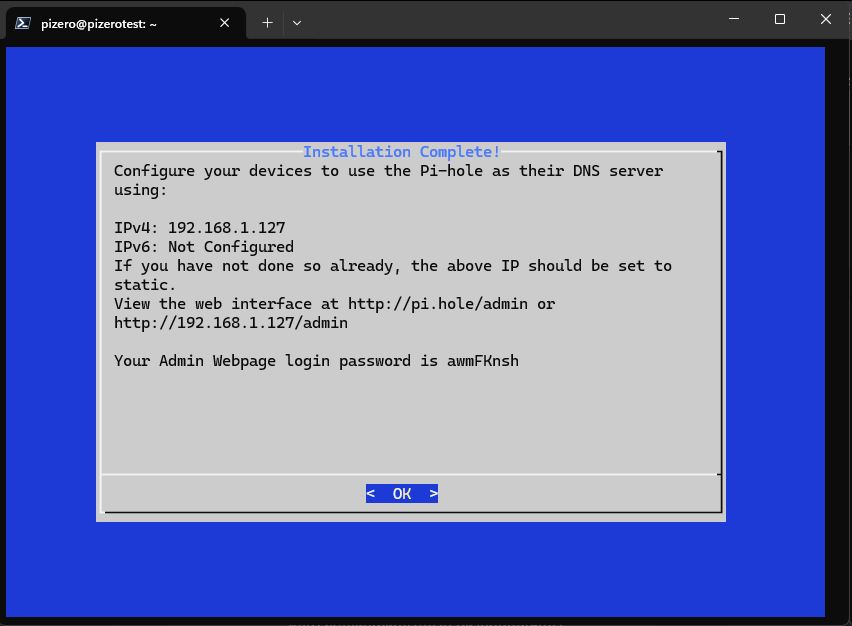The width and height of the screenshot is (852, 626).
Task: Click the terminal's vertical scrollbar on the right
Action: click(838, 330)
